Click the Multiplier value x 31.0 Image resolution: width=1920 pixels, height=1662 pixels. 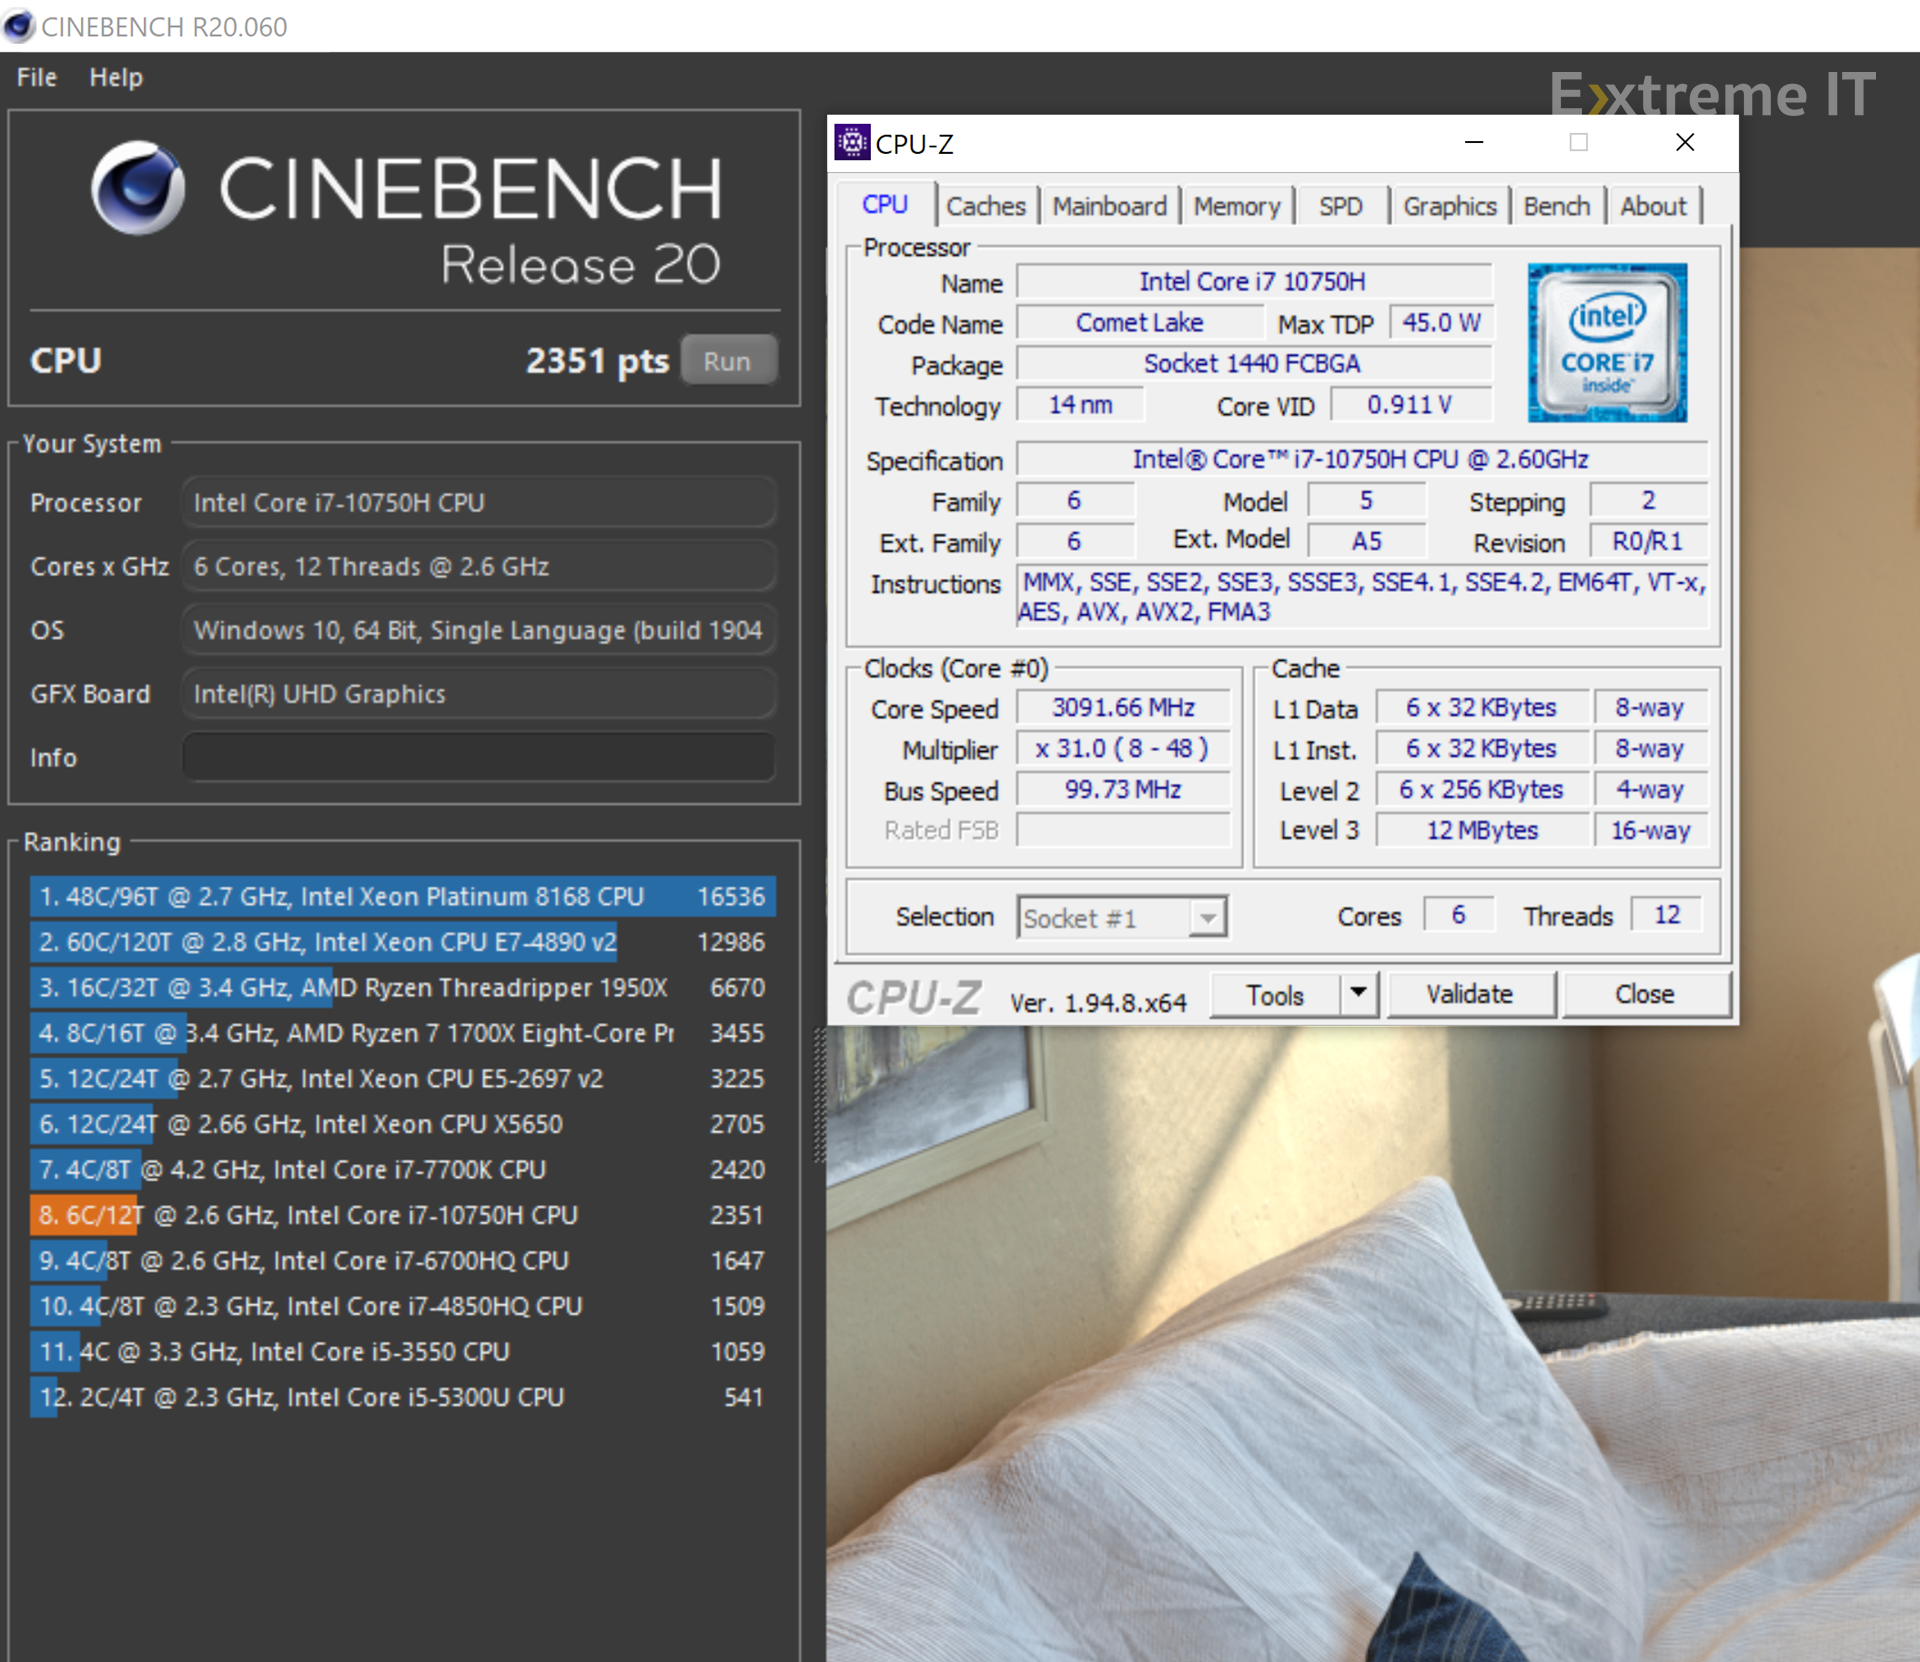click(1123, 749)
